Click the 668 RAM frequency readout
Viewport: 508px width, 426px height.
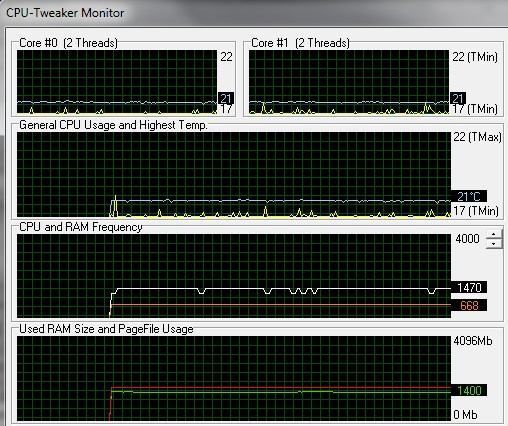tap(469, 305)
